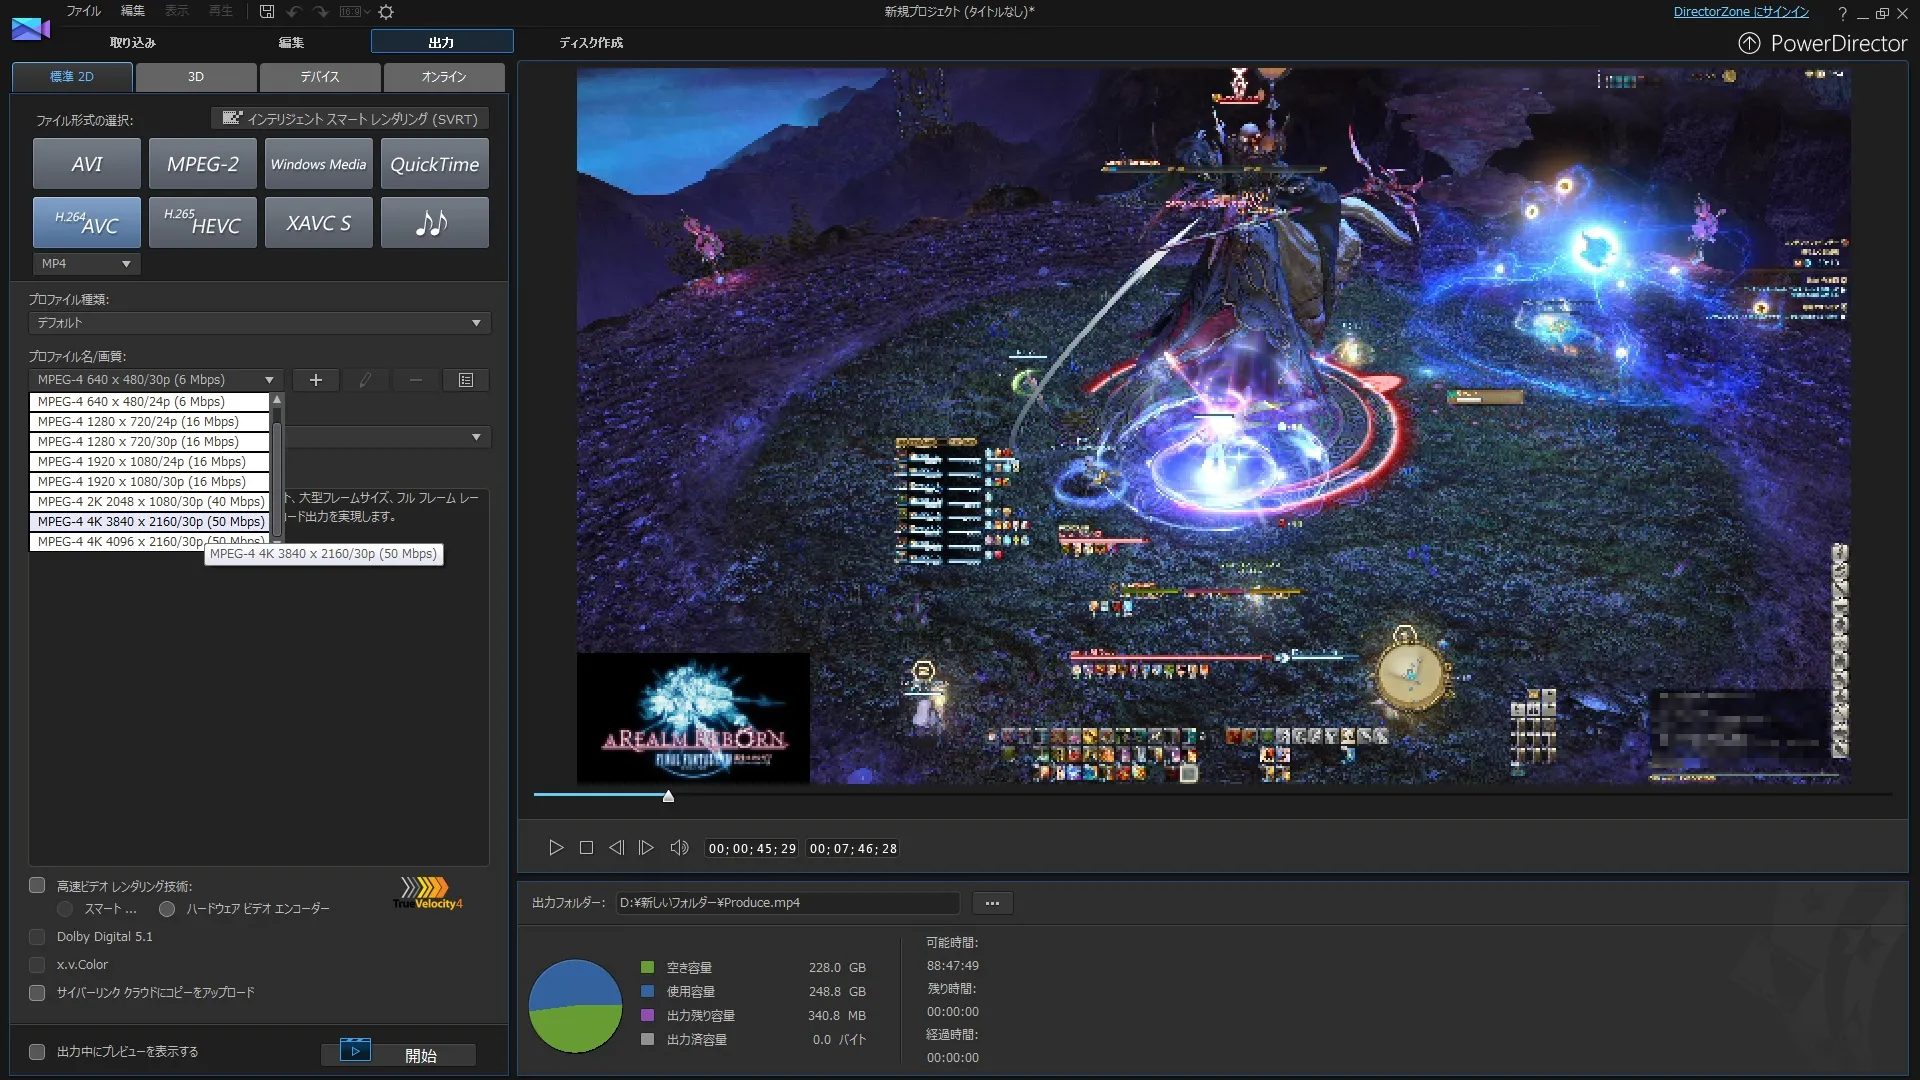The width and height of the screenshot is (1920, 1080).
Task: Click the 開始 start button
Action: (399, 1055)
